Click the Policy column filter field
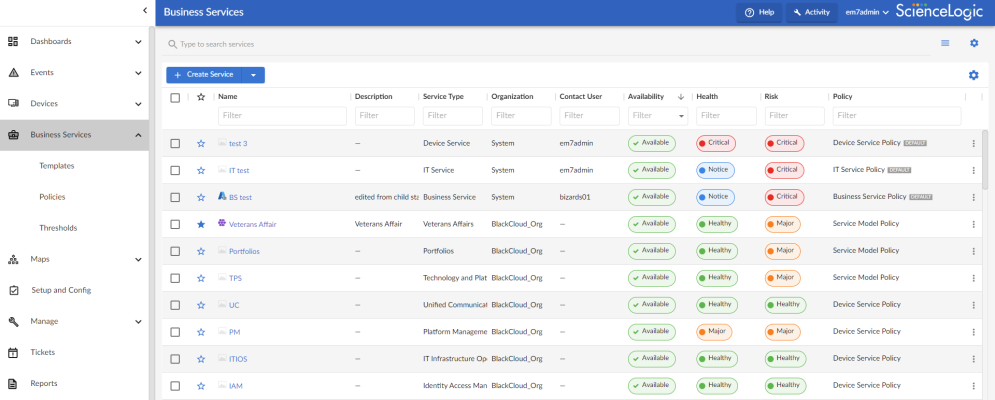The image size is (995, 400). point(897,116)
